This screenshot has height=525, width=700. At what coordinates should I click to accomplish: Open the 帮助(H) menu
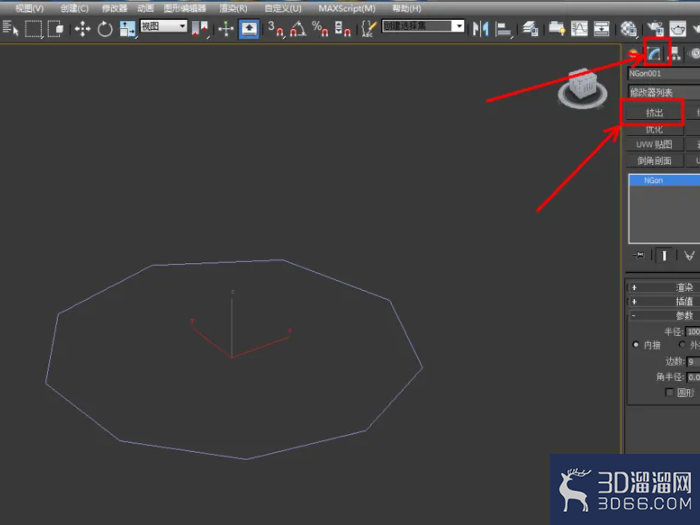406,8
